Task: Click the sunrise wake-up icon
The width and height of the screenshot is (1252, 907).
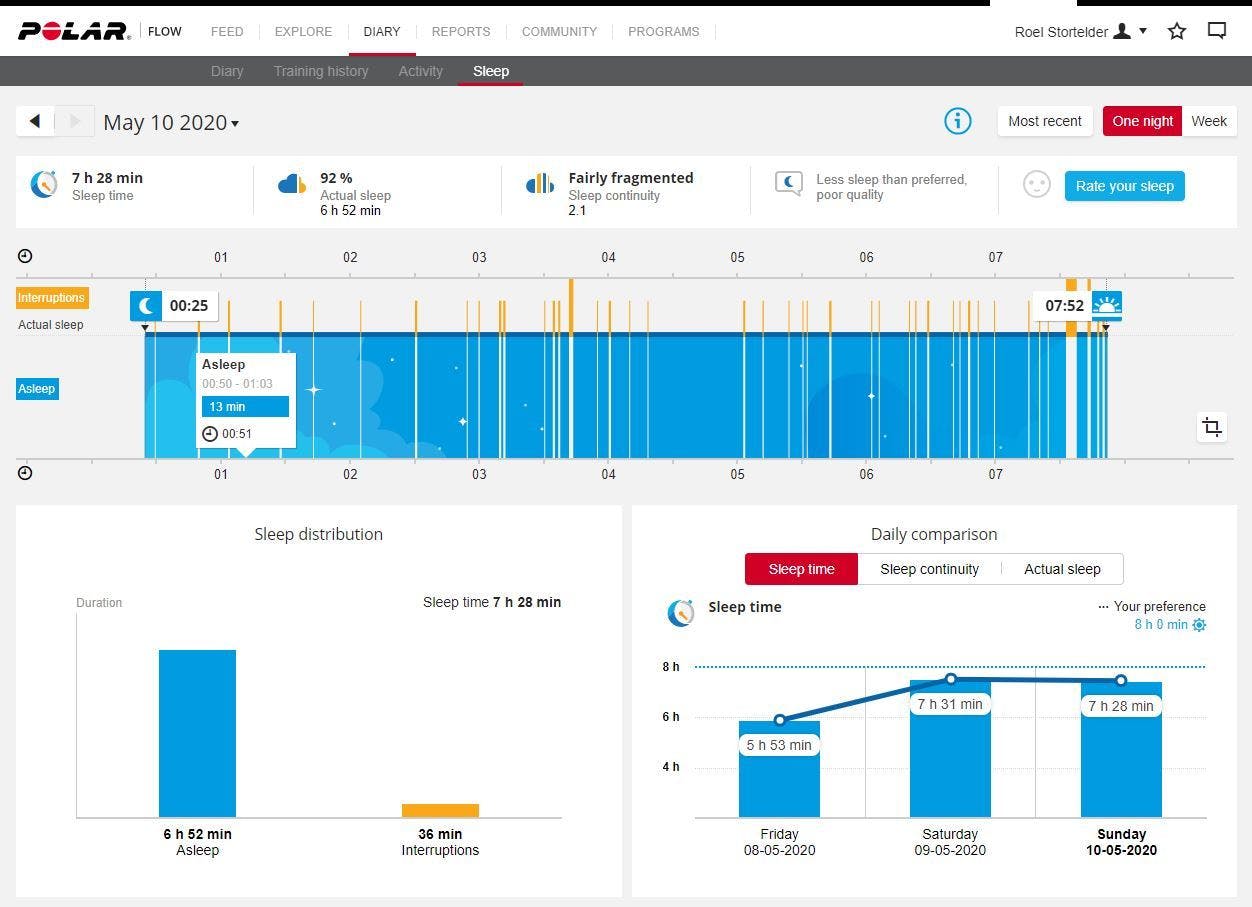Action: (x=1106, y=306)
